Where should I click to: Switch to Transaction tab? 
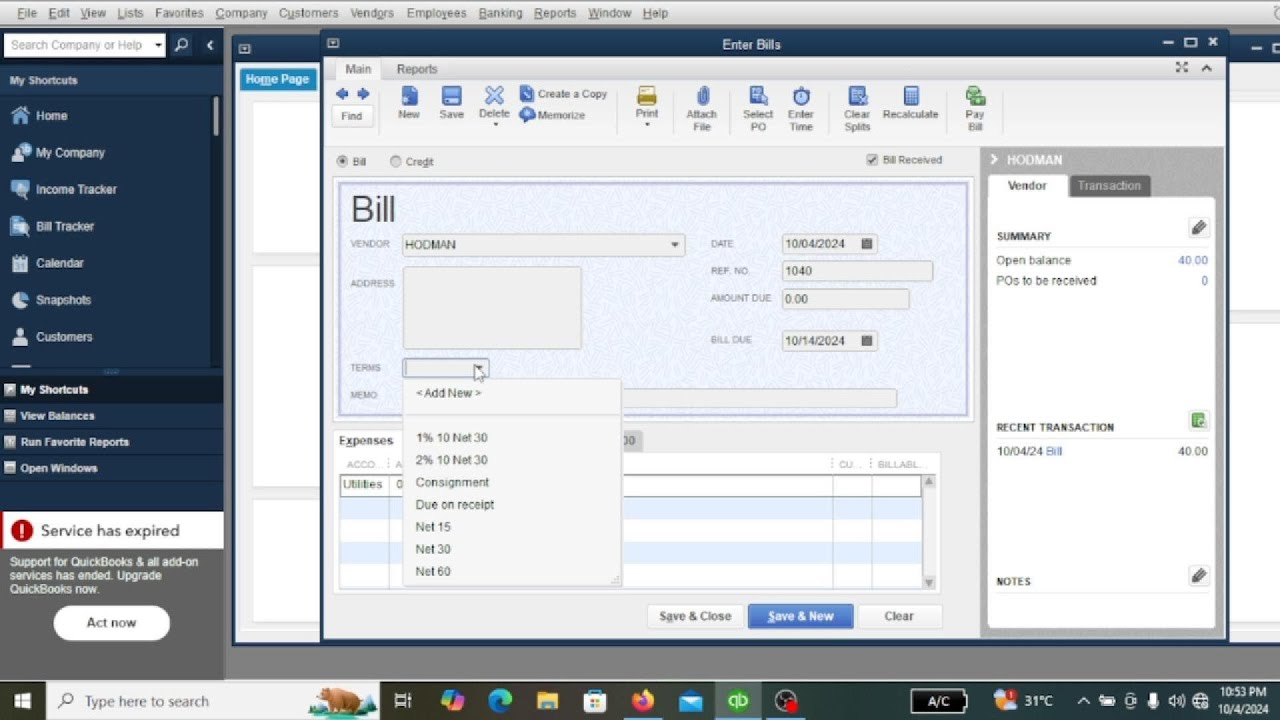click(1109, 186)
